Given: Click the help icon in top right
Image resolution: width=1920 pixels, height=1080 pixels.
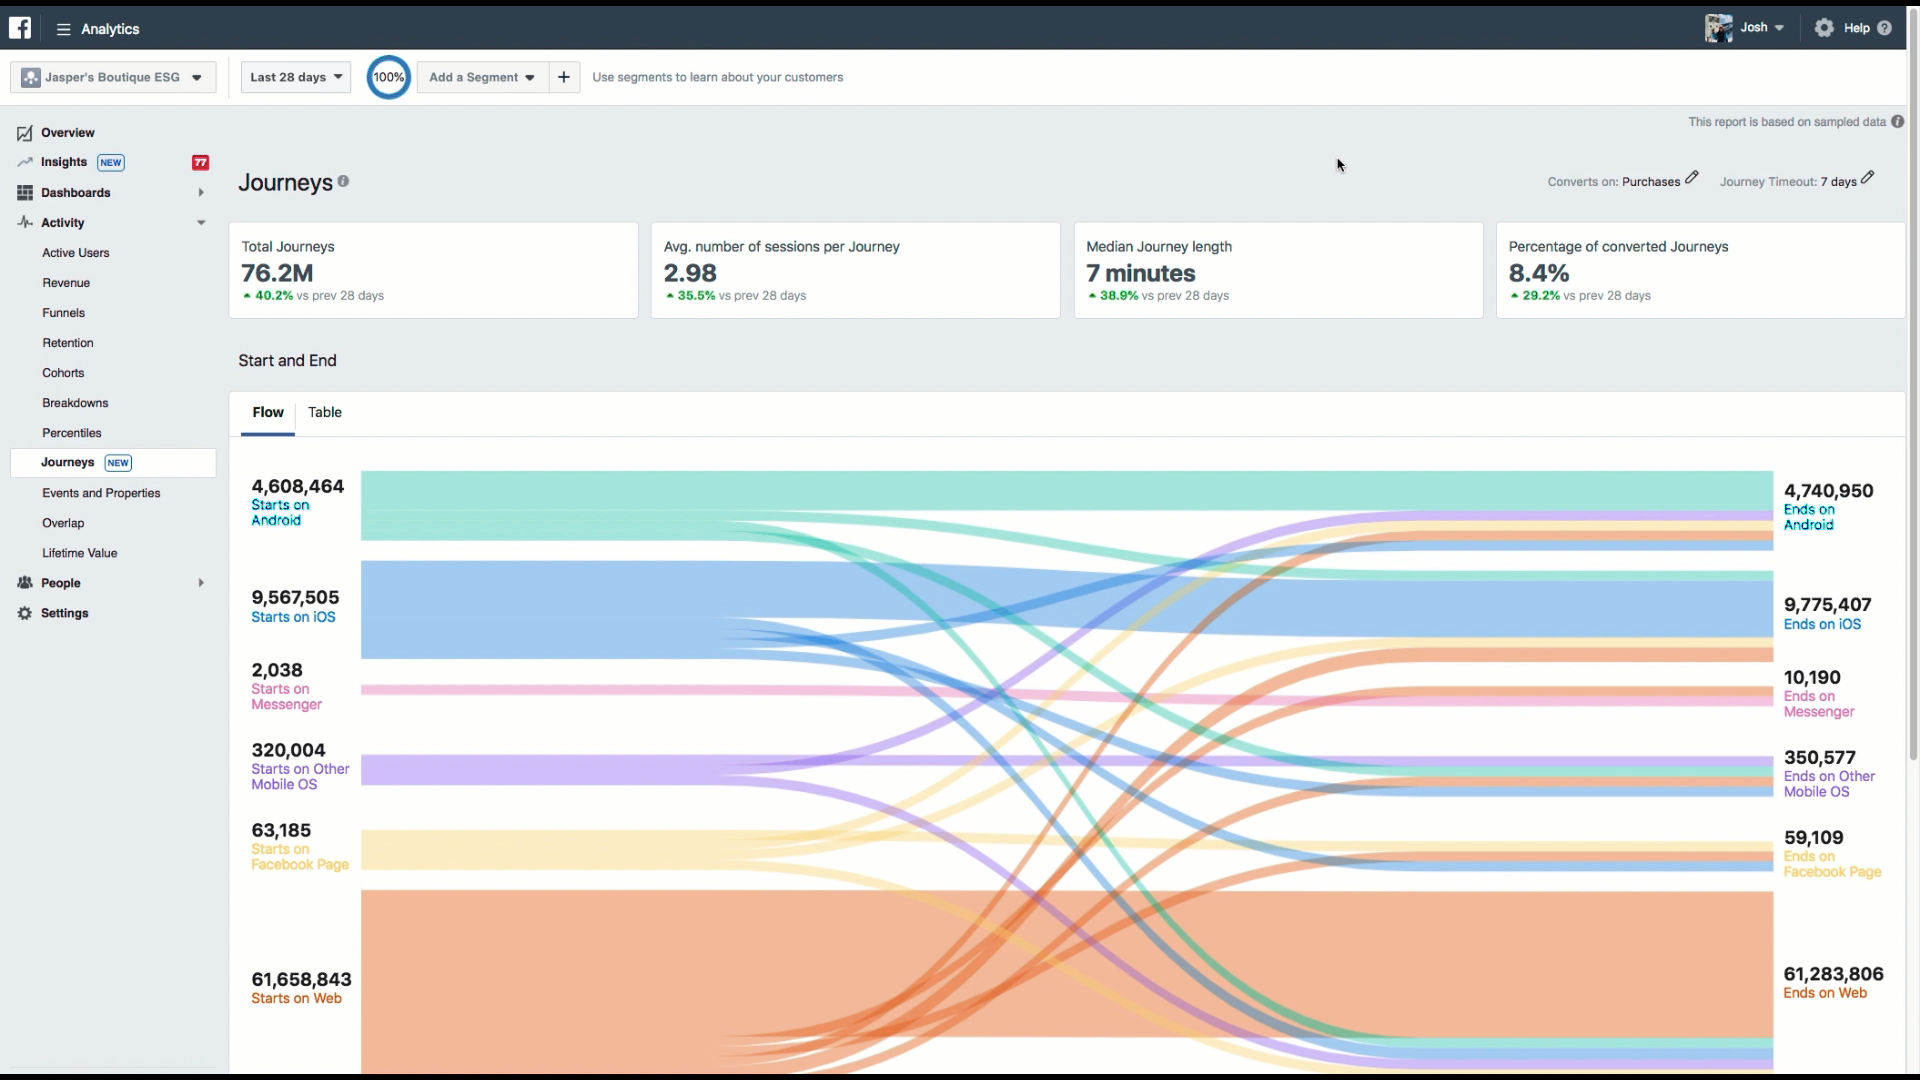Looking at the screenshot, I should tap(1887, 28).
